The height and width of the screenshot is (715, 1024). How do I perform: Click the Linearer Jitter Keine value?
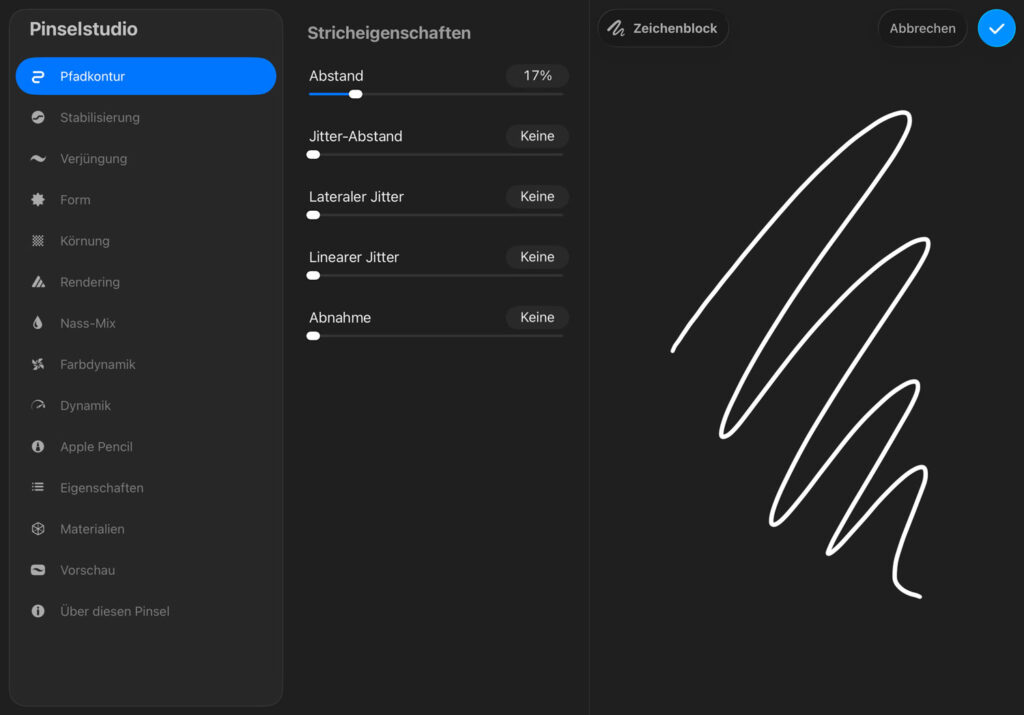point(537,257)
